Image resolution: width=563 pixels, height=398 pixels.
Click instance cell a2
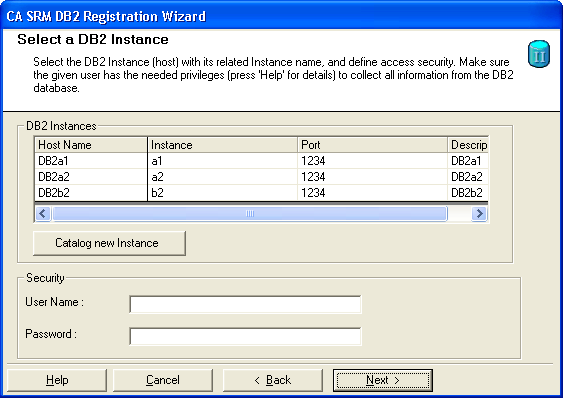(223, 177)
